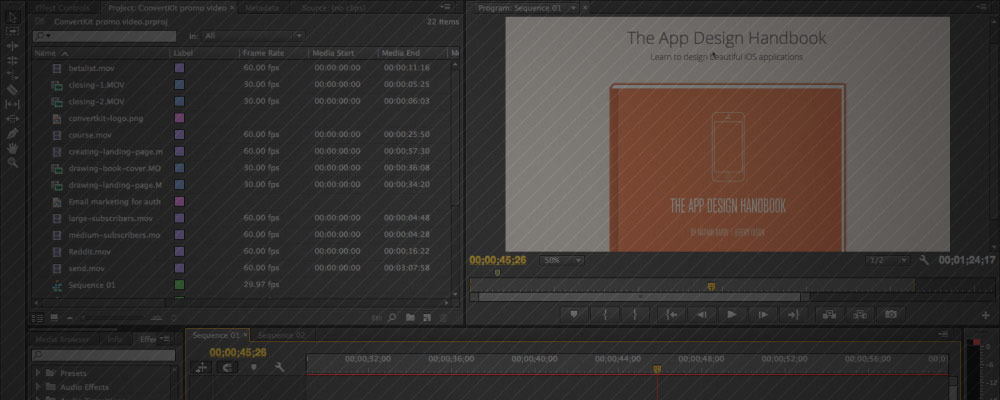The height and width of the screenshot is (400, 1000).
Task: Click the purple label swatch for betalist.mov
Action: point(180,68)
